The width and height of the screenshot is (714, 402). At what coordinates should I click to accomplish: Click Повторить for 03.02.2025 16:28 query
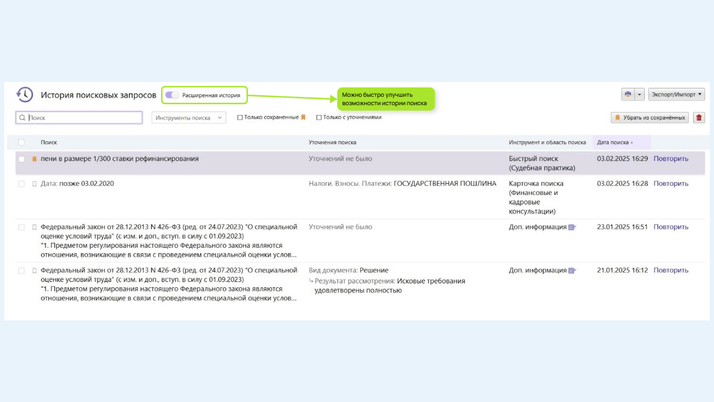(x=671, y=183)
